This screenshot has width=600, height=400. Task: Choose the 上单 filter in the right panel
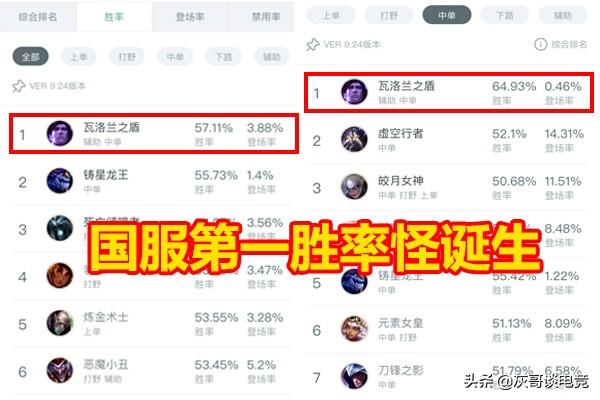[331, 15]
